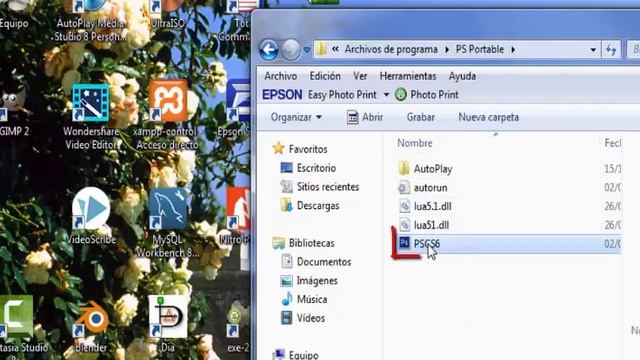The width and height of the screenshot is (640, 360).
Task: Open the recent pages dropdown arrow
Action: 307,50
